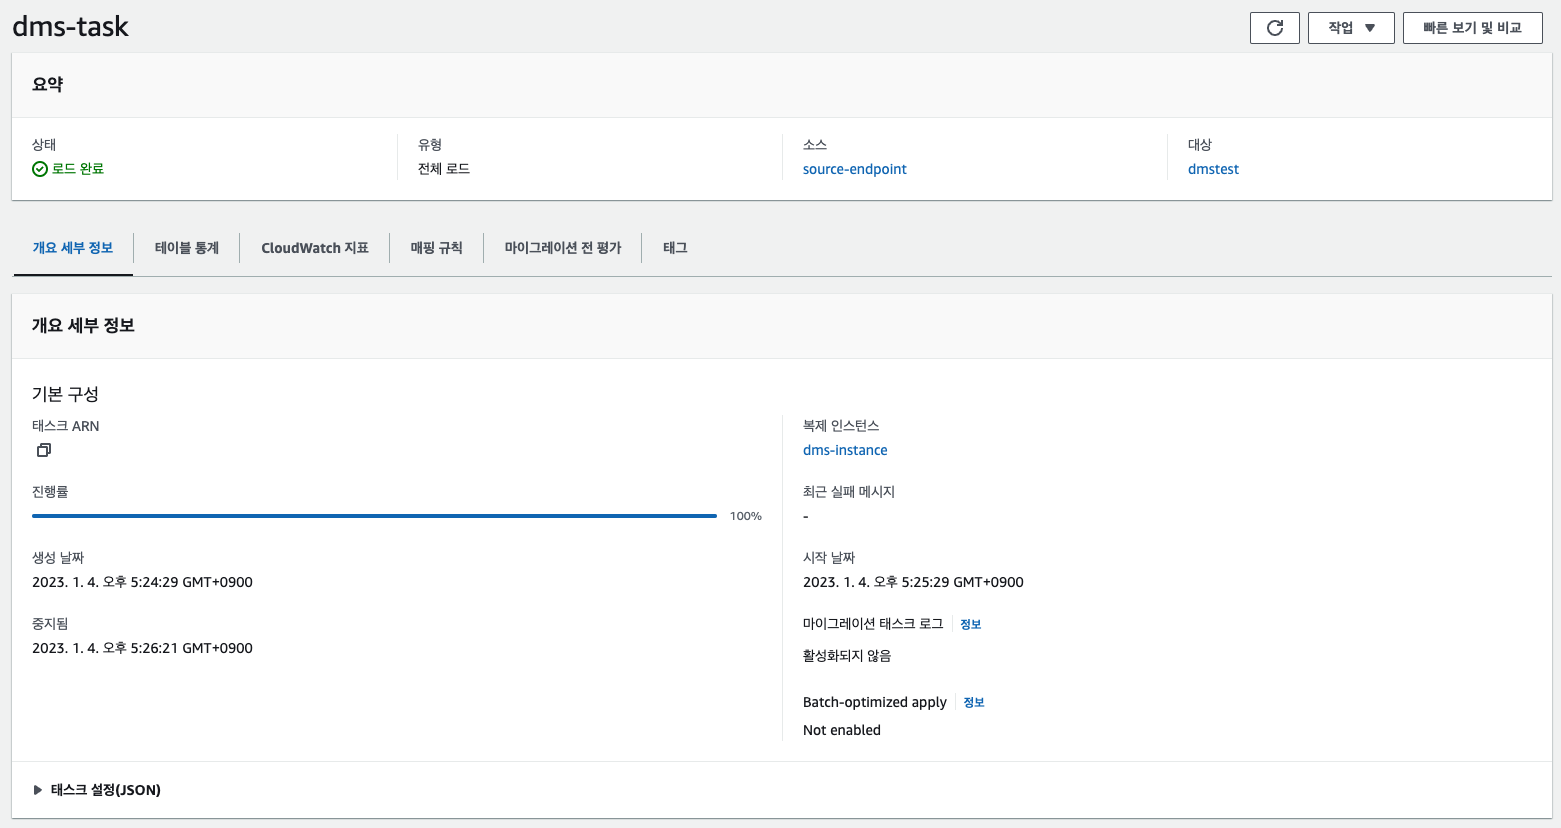Click the dms-task page title
1561x828 pixels.
click(71, 26)
